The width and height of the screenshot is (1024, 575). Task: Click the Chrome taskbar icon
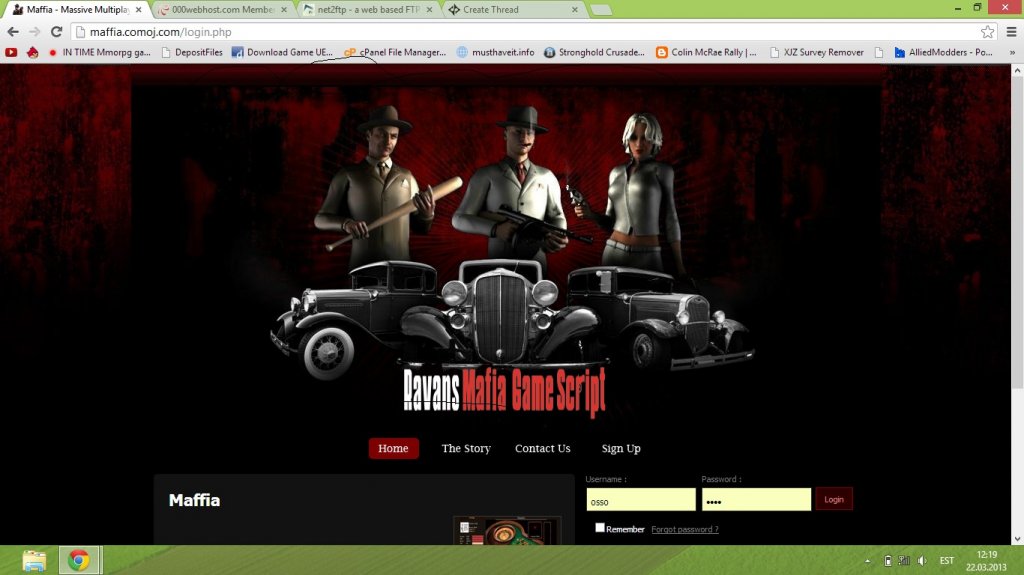pyautogui.click(x=79, y=561)
